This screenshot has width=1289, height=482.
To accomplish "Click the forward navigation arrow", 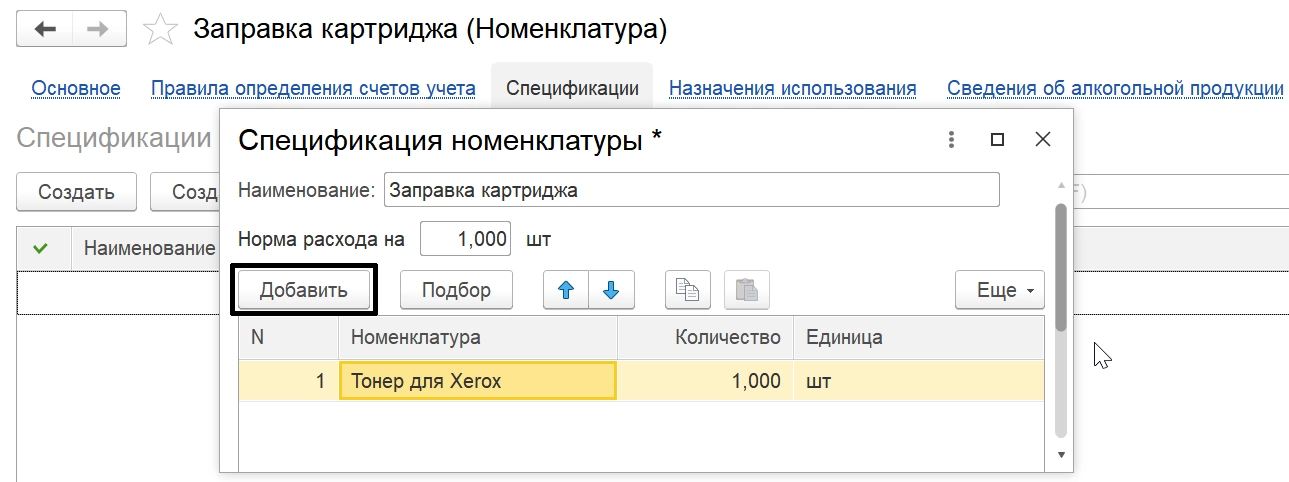I will point(98,29).
